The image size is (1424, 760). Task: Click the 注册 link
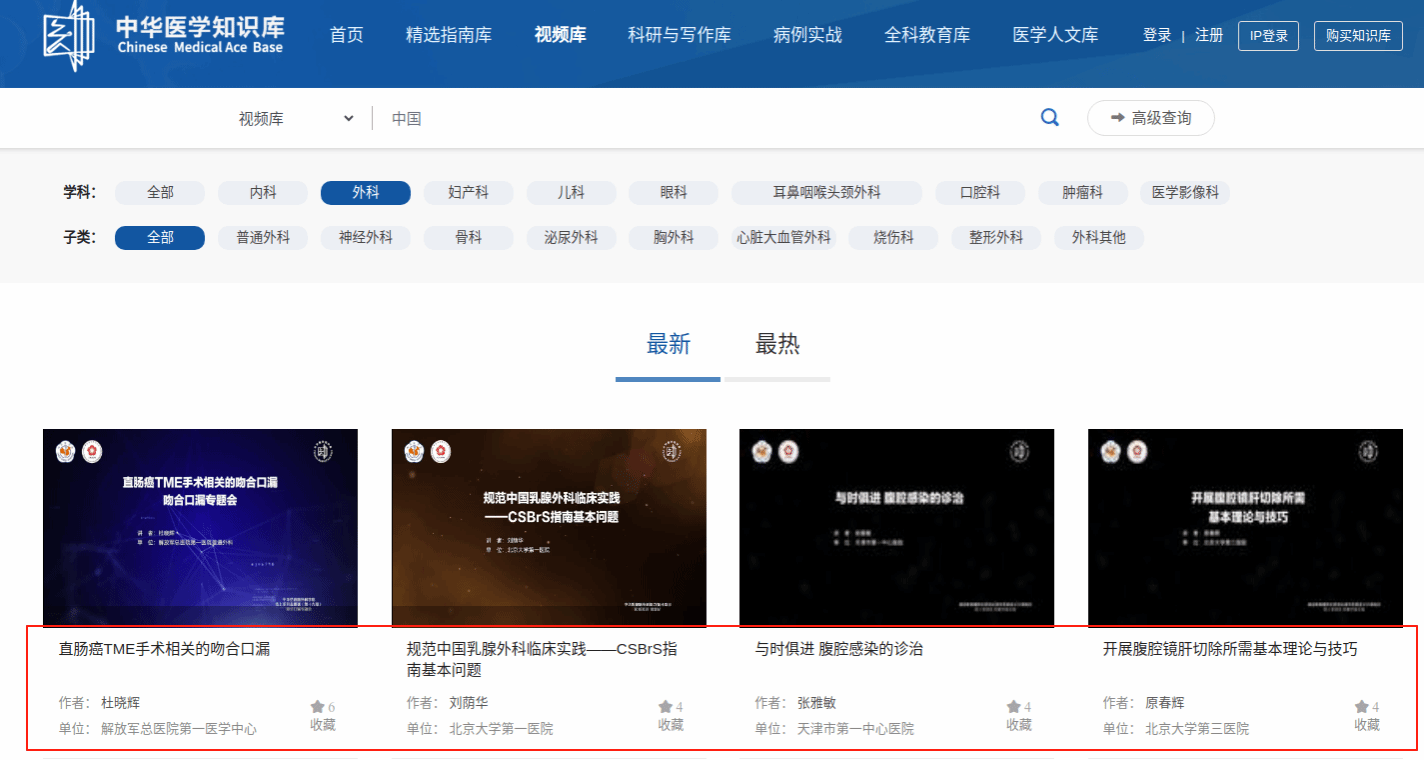click(x=1209, y=35)
